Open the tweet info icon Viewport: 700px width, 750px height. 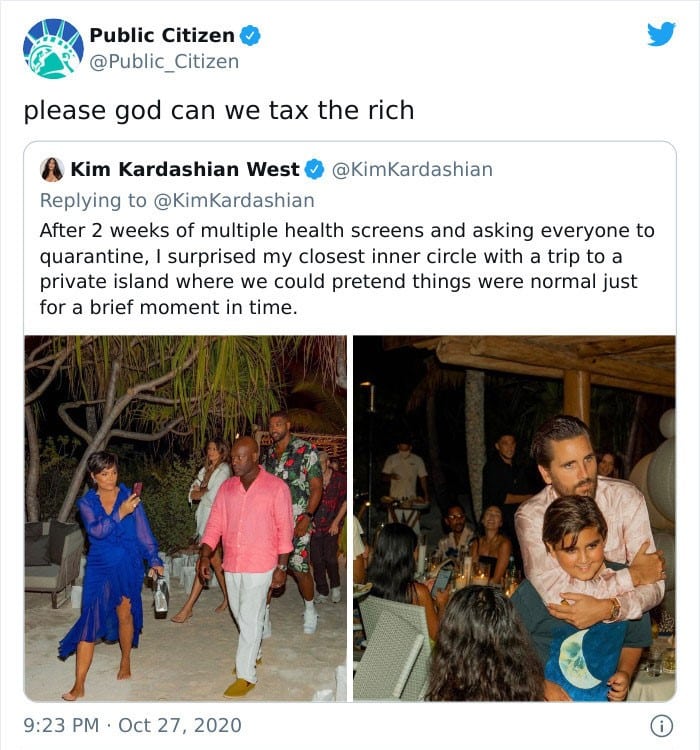click(662, 726)
